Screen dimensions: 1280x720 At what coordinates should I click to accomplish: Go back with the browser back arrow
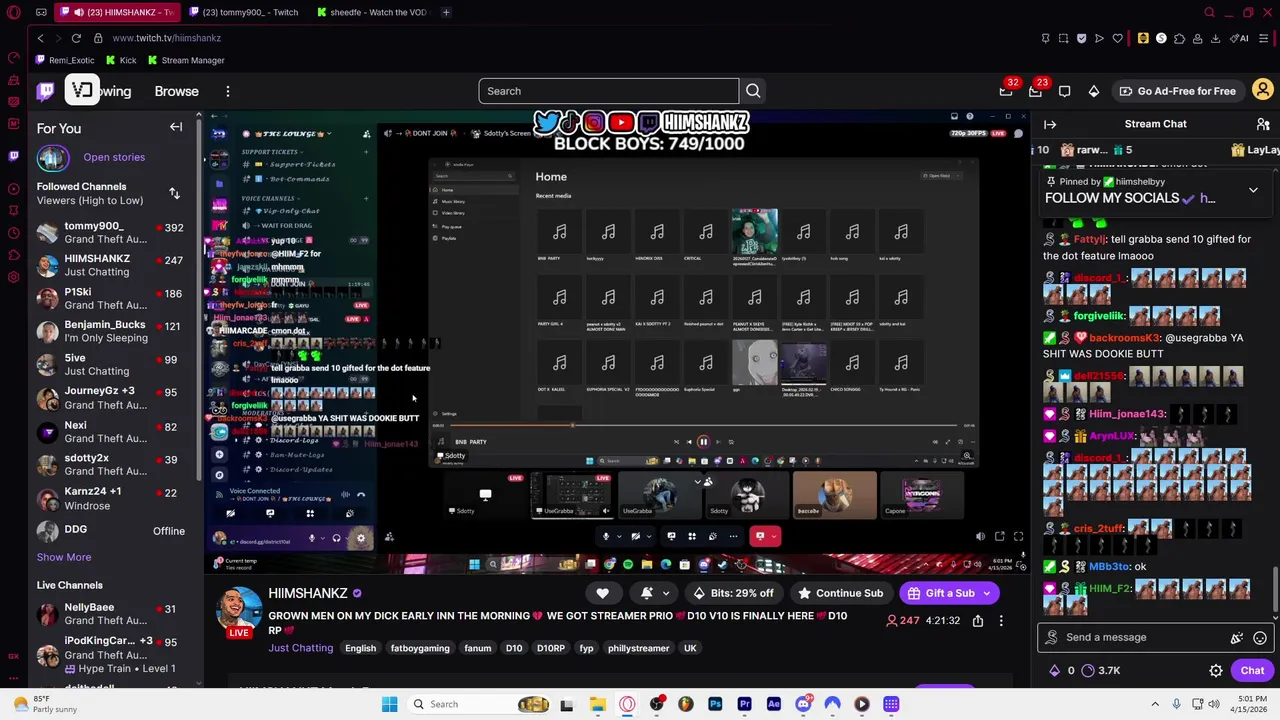pyautogui.click(x=40, y=38)
